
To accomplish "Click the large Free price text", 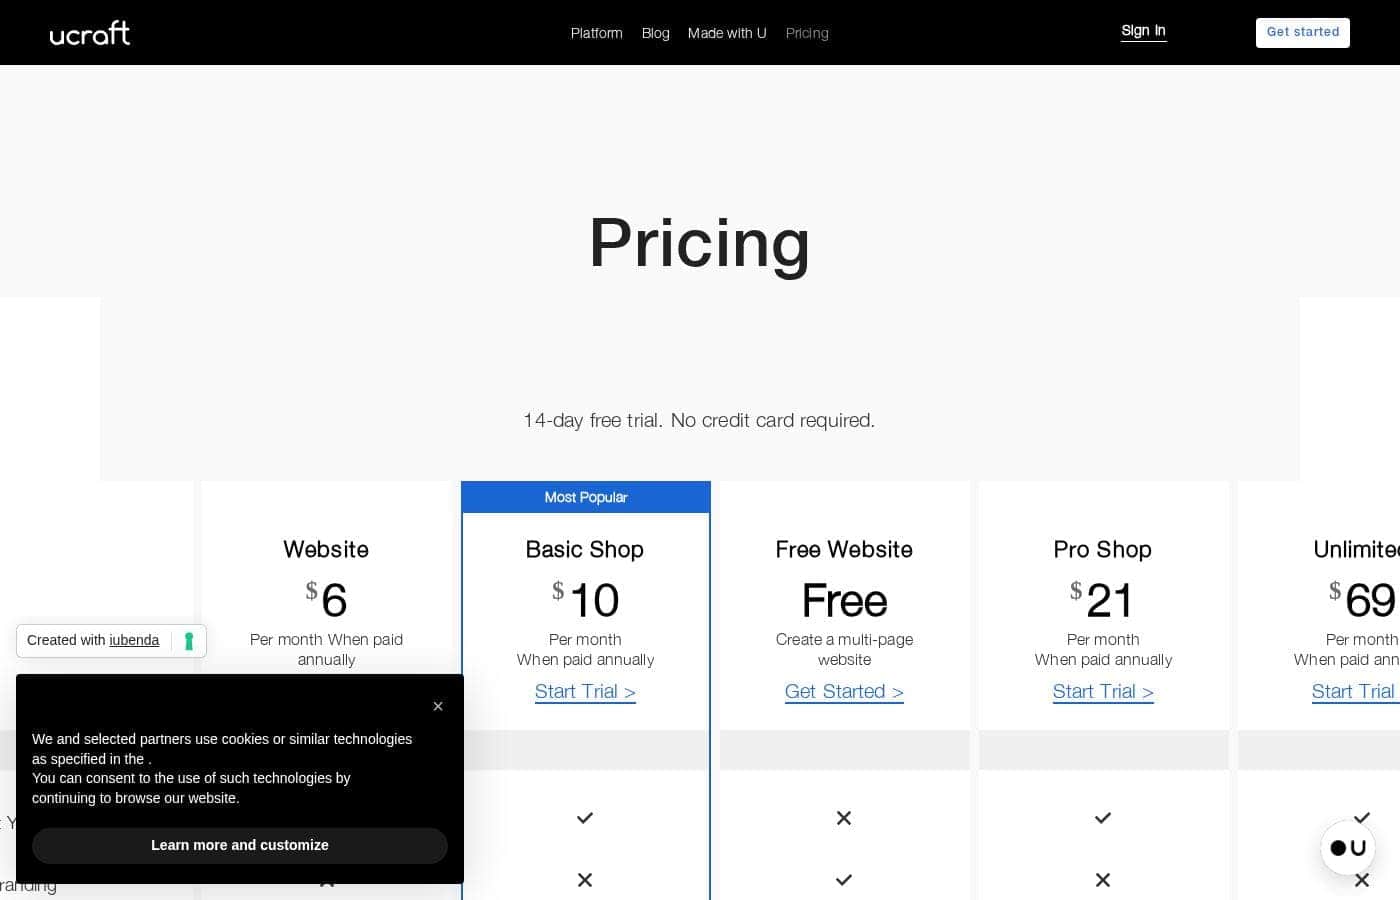I will [x=844, y=601].
